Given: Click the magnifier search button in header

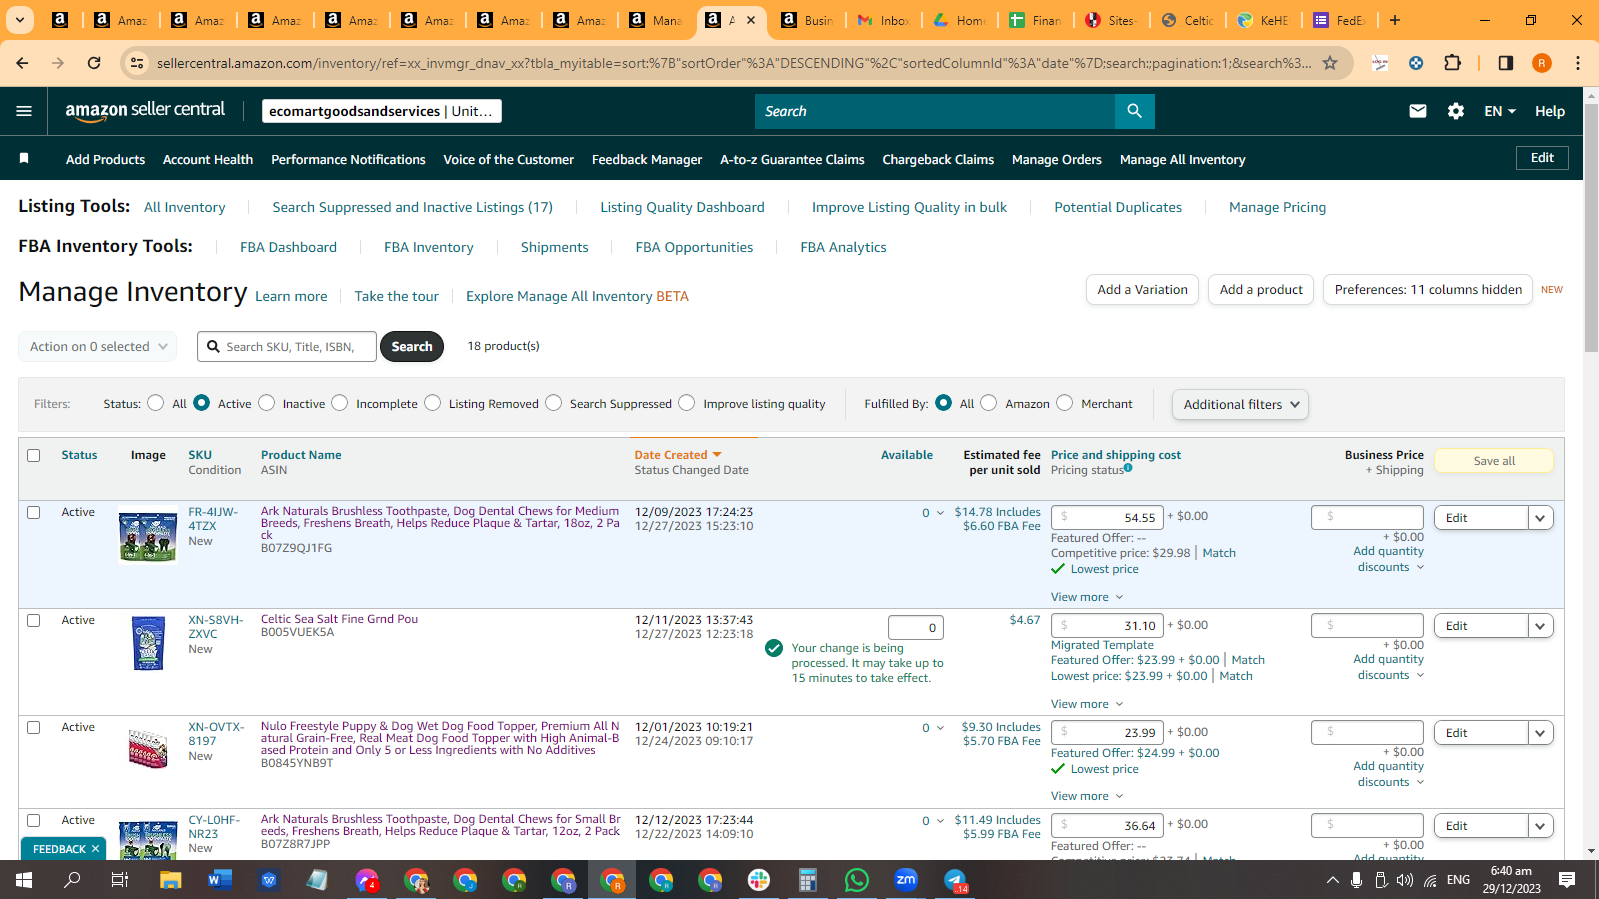Looking at the screenshot, I should pos(1134,111).
